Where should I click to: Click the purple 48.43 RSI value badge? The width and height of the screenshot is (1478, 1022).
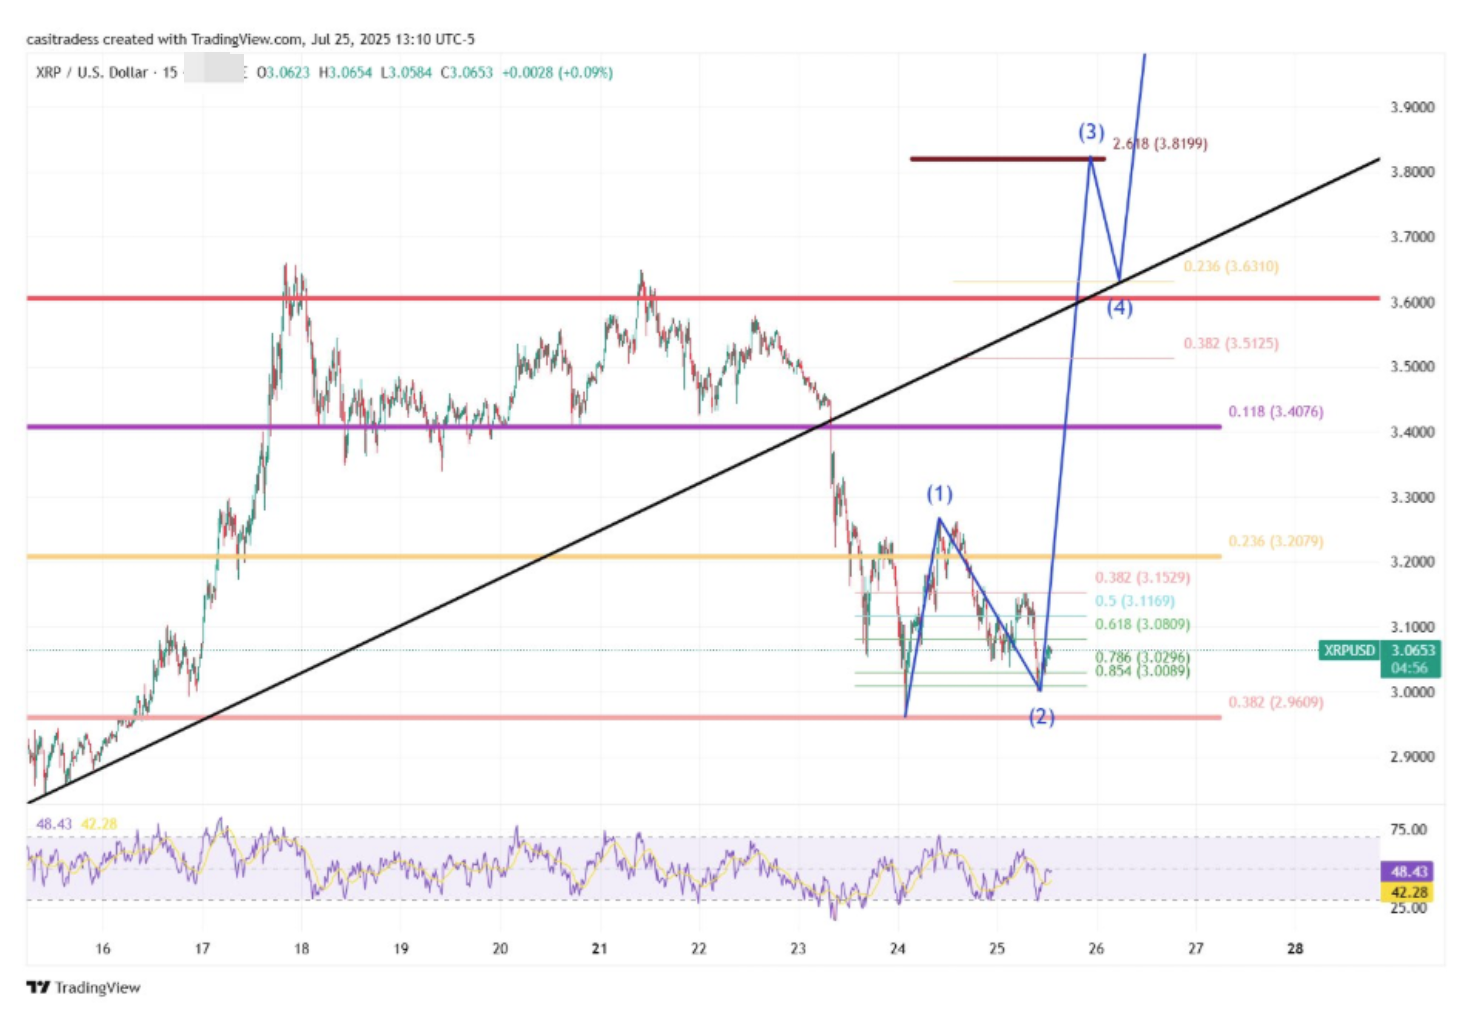pos(1408,872)
